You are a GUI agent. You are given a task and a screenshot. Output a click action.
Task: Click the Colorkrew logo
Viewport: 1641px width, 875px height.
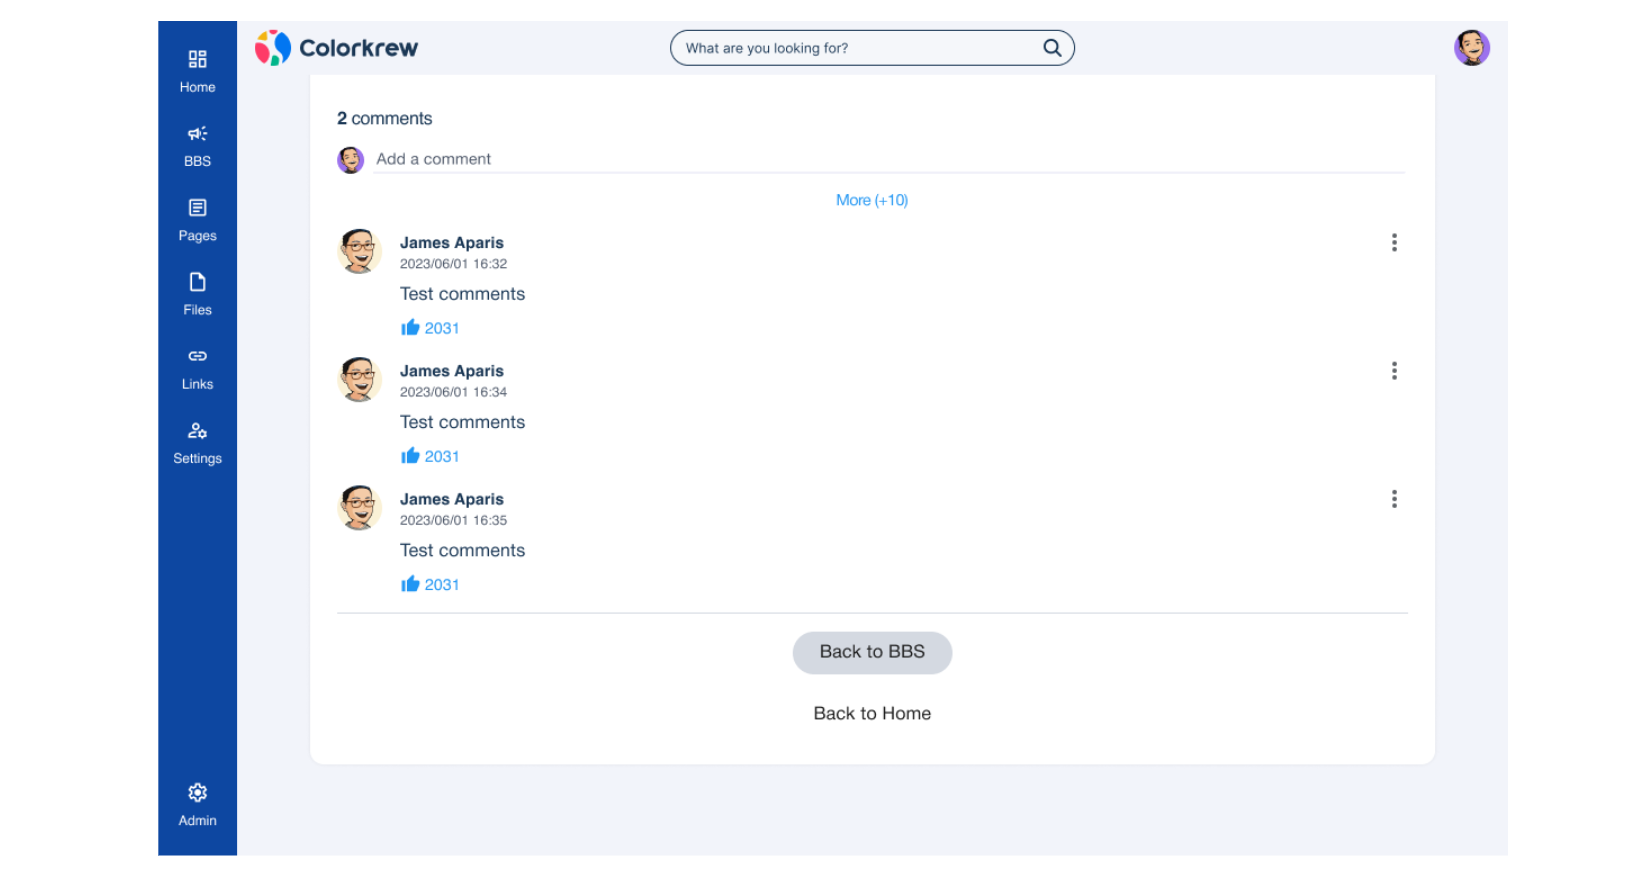coord(337,48)
